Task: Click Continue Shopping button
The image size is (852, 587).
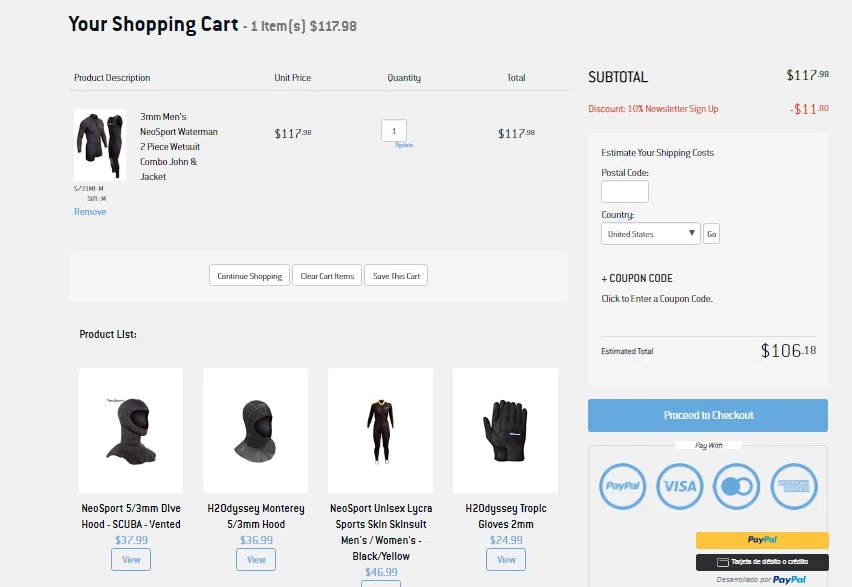Action: click(x=249, y=276)
